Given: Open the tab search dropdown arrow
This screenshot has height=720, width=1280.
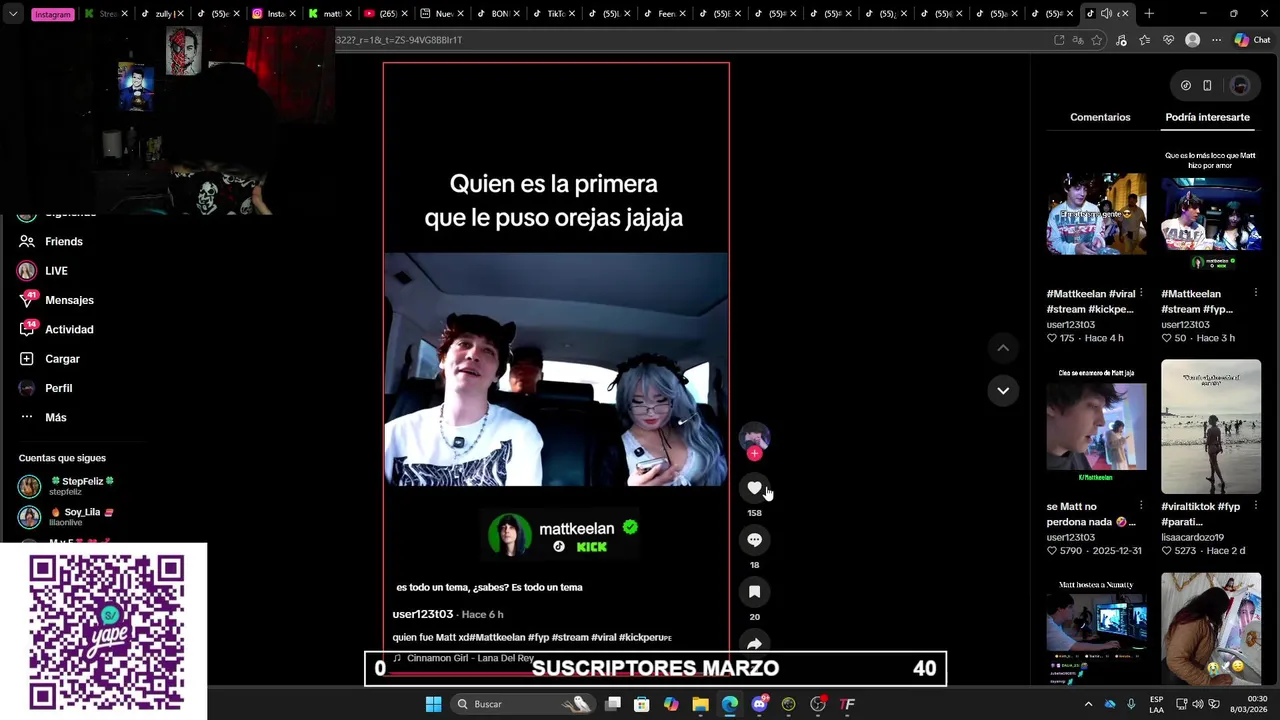Looking at the screenshot, I should pyautogui.click(x=13, y=14).
